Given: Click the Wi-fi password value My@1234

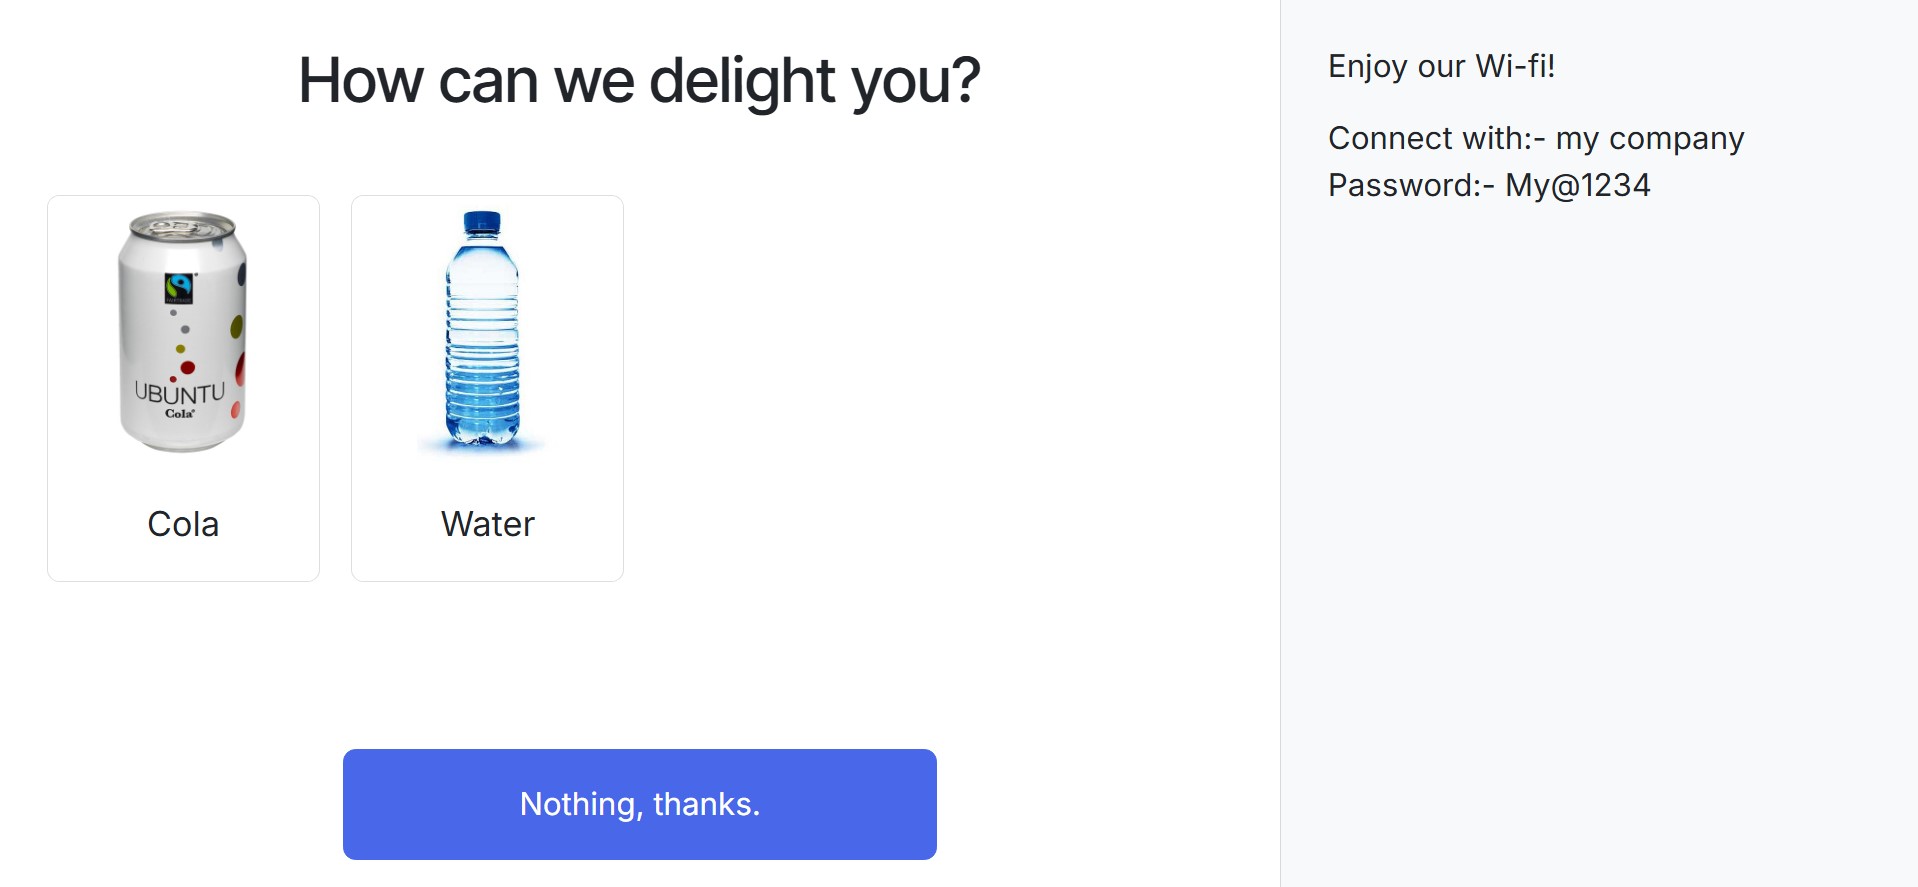Looking at the screenshot, I should coord(1577,185).
